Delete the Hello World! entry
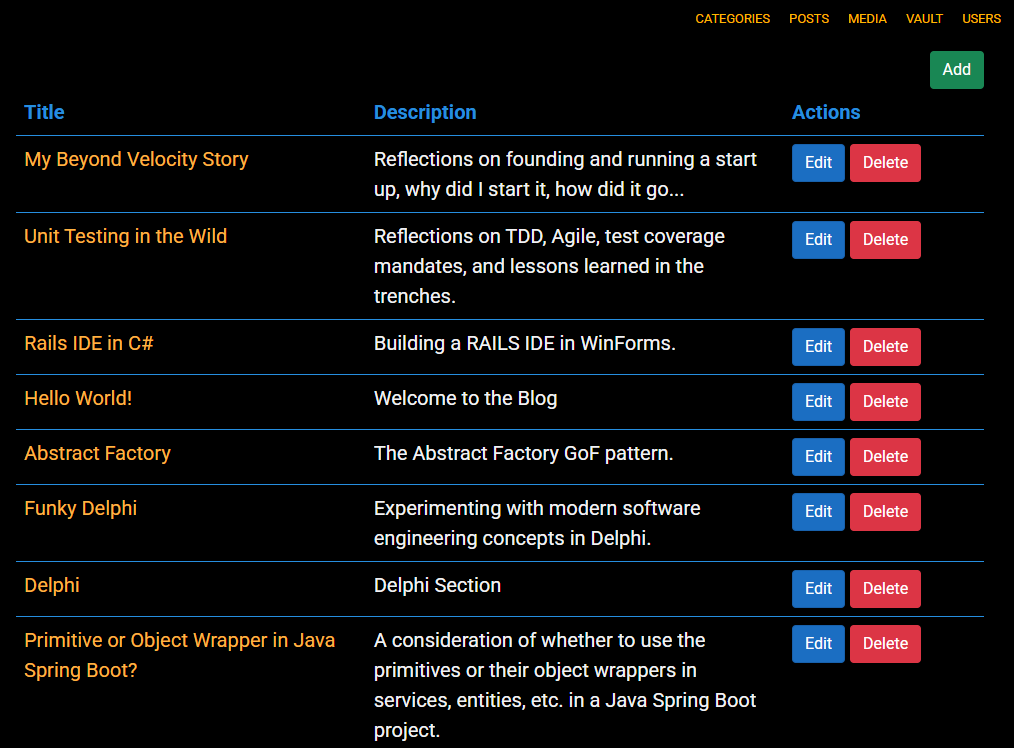Image resolution: width=1014 pixels, height=748 pixels. tap(885, 401)
